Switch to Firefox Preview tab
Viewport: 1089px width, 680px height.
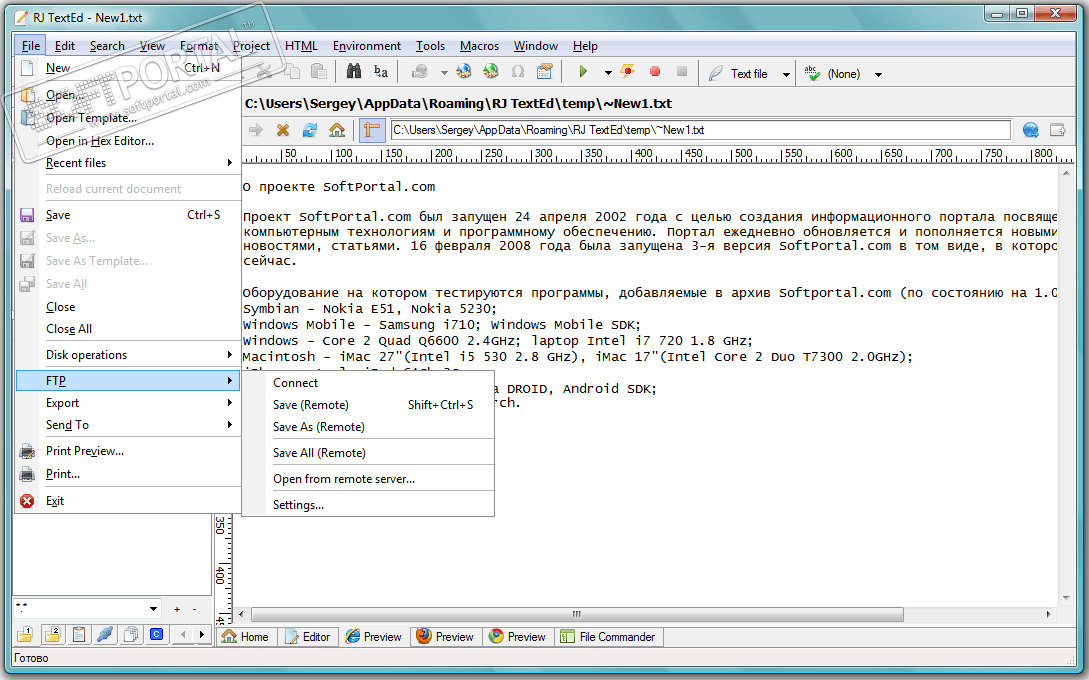pyautogui.click(x=446, y=637)
